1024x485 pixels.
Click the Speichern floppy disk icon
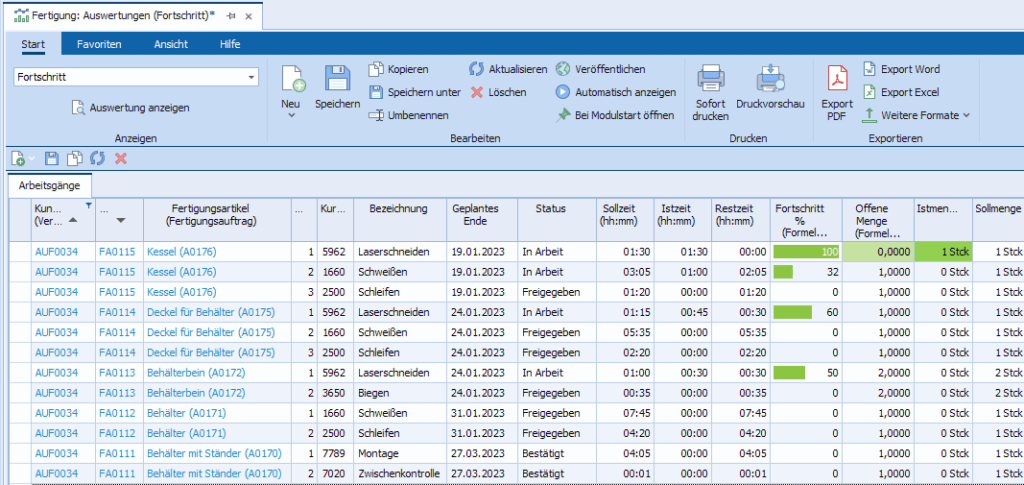pyautogui.click(x=337, y=78)
